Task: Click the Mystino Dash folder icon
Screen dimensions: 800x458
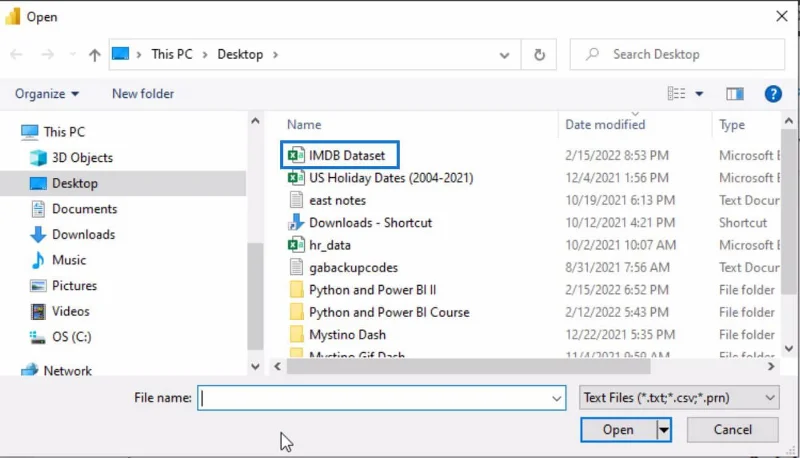Action: (x=296, y=335)
